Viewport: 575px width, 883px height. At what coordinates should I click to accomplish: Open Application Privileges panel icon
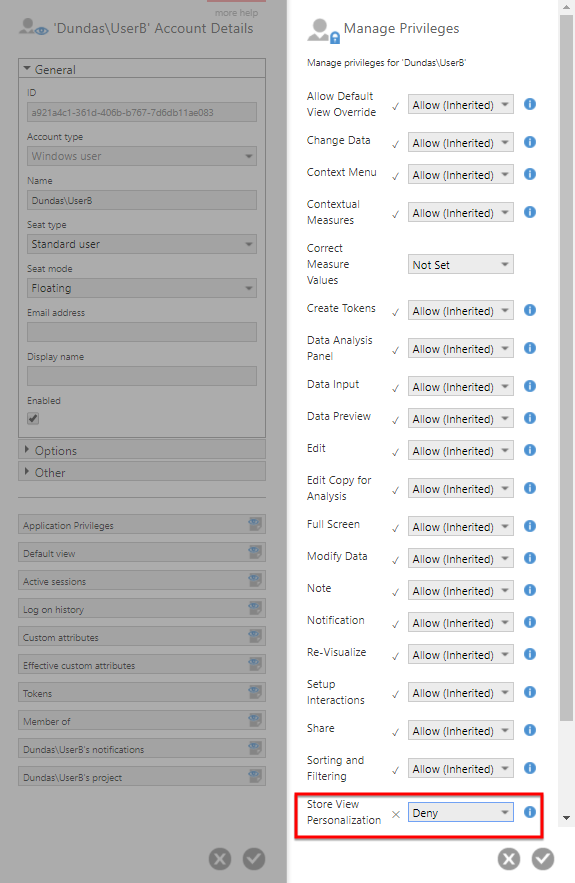[x=255, y=524]
